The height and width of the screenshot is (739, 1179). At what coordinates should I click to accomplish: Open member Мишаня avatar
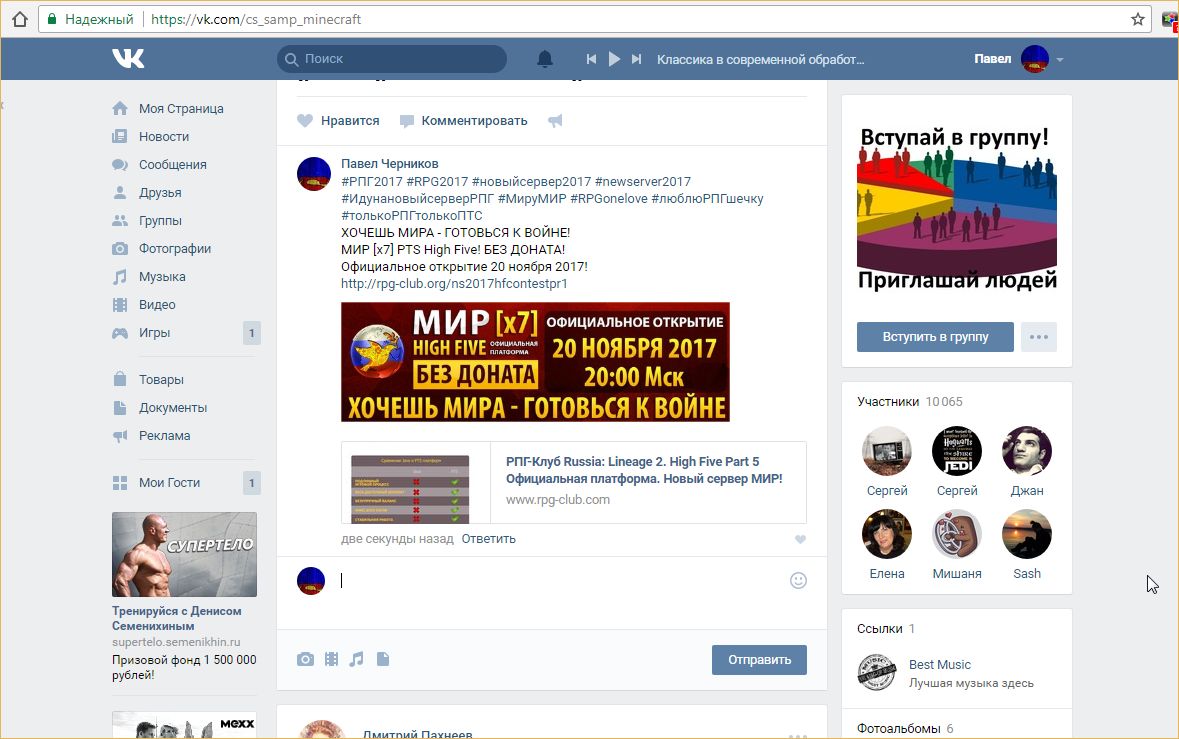coord(957,534)
